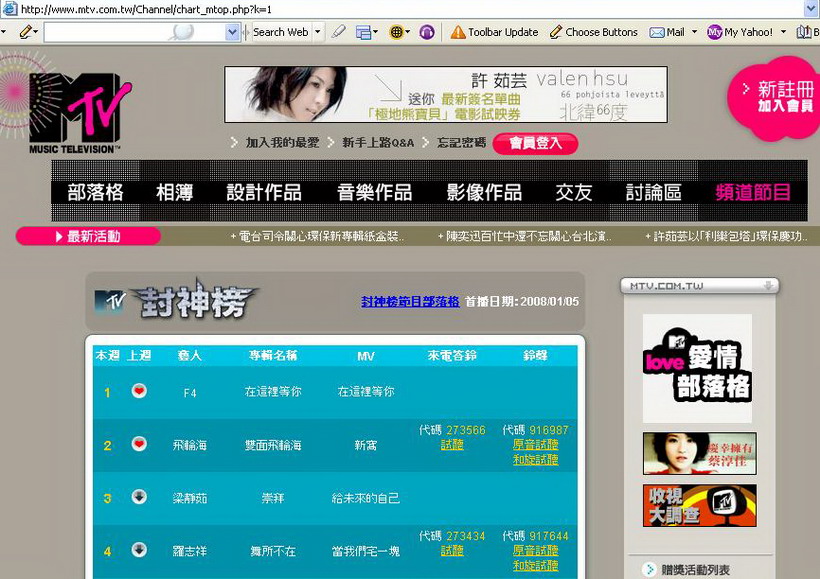Open the 交友 navigation tab

click(574, 192)
